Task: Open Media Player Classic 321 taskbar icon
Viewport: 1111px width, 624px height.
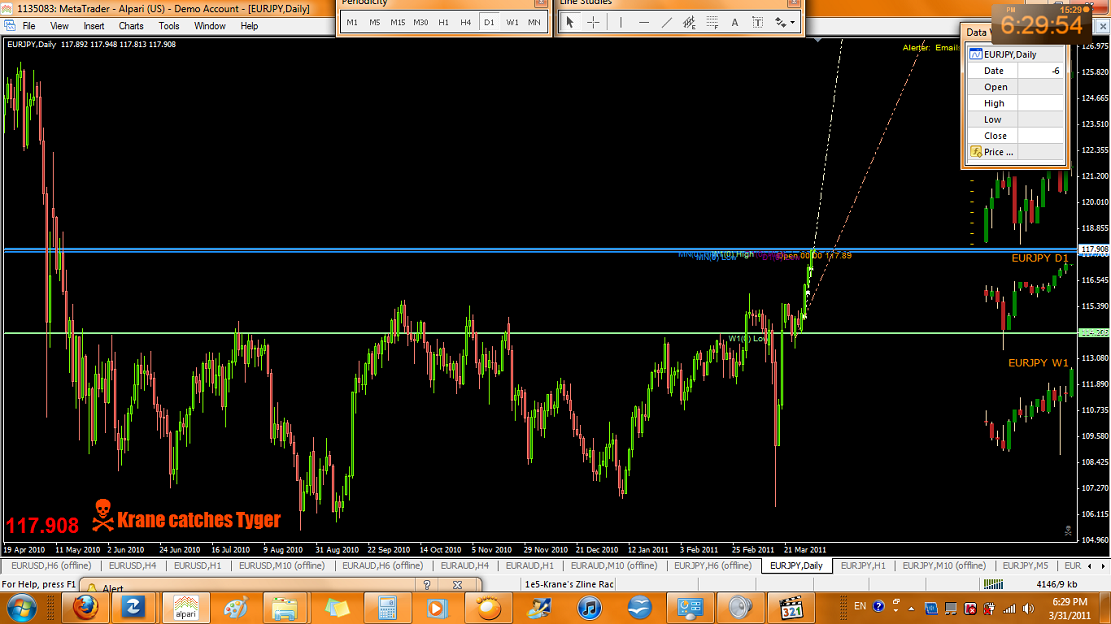Action: (791, 608)
